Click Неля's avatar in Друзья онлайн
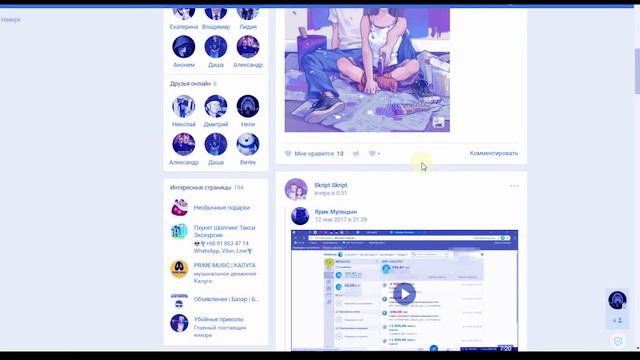This screenshot has height=360, width=640. pos(248,106)
